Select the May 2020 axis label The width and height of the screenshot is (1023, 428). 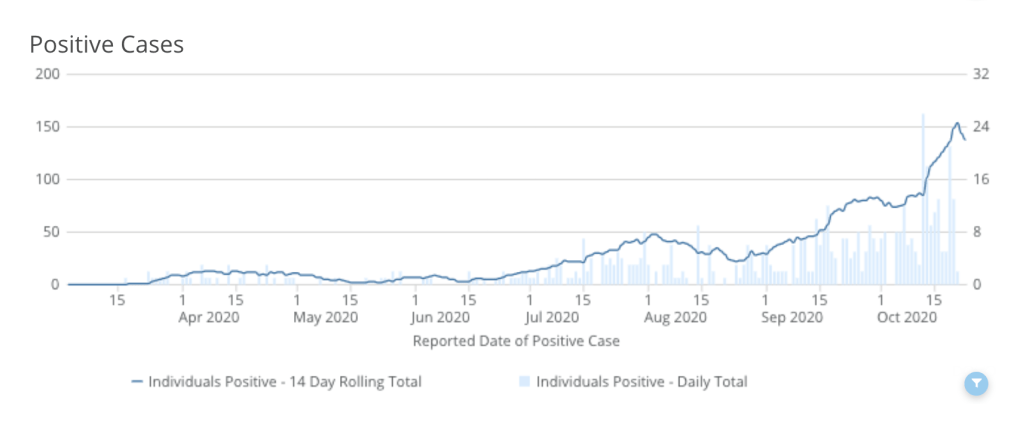(x=326, y=318)
